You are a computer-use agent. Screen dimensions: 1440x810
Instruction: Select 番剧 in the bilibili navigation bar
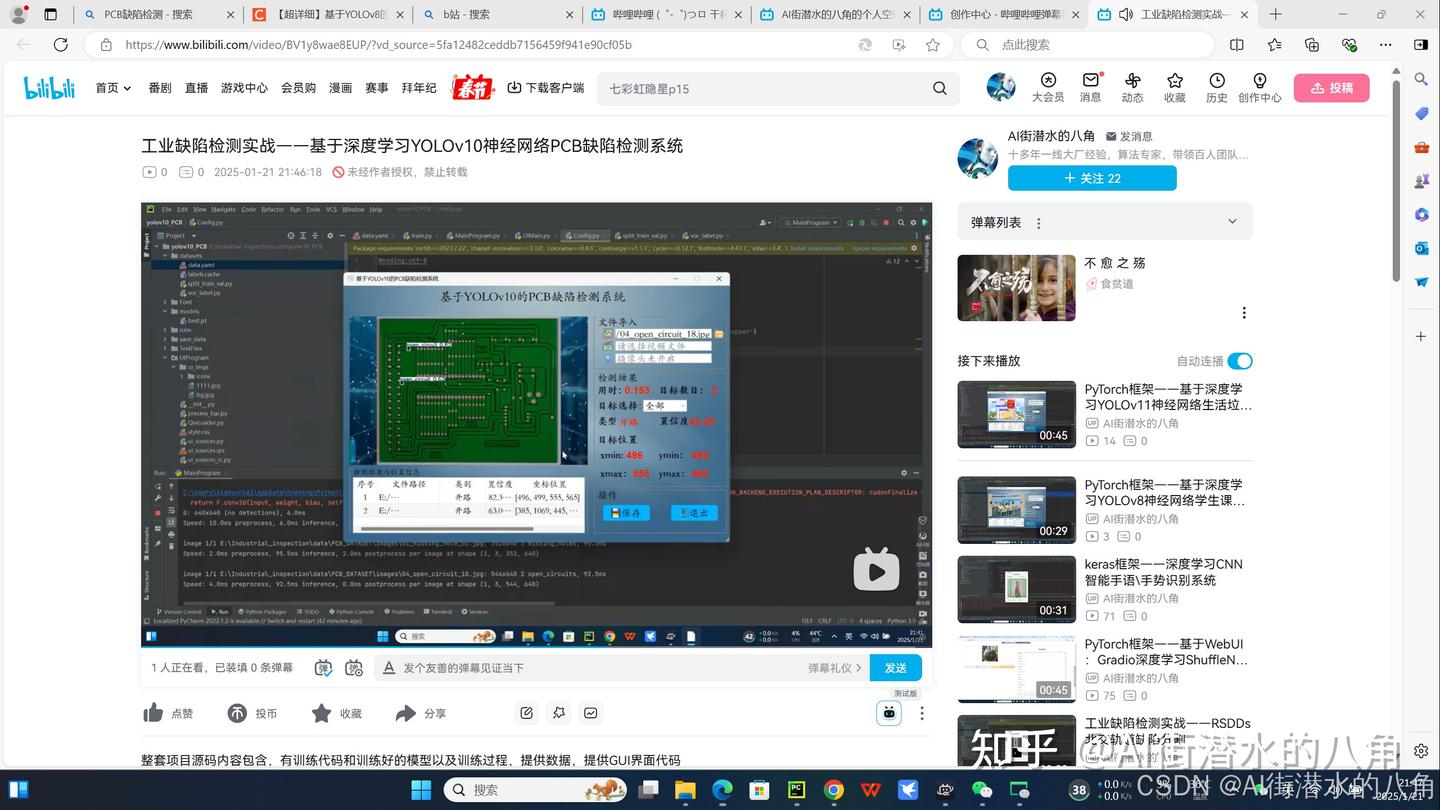click(159, 88)
